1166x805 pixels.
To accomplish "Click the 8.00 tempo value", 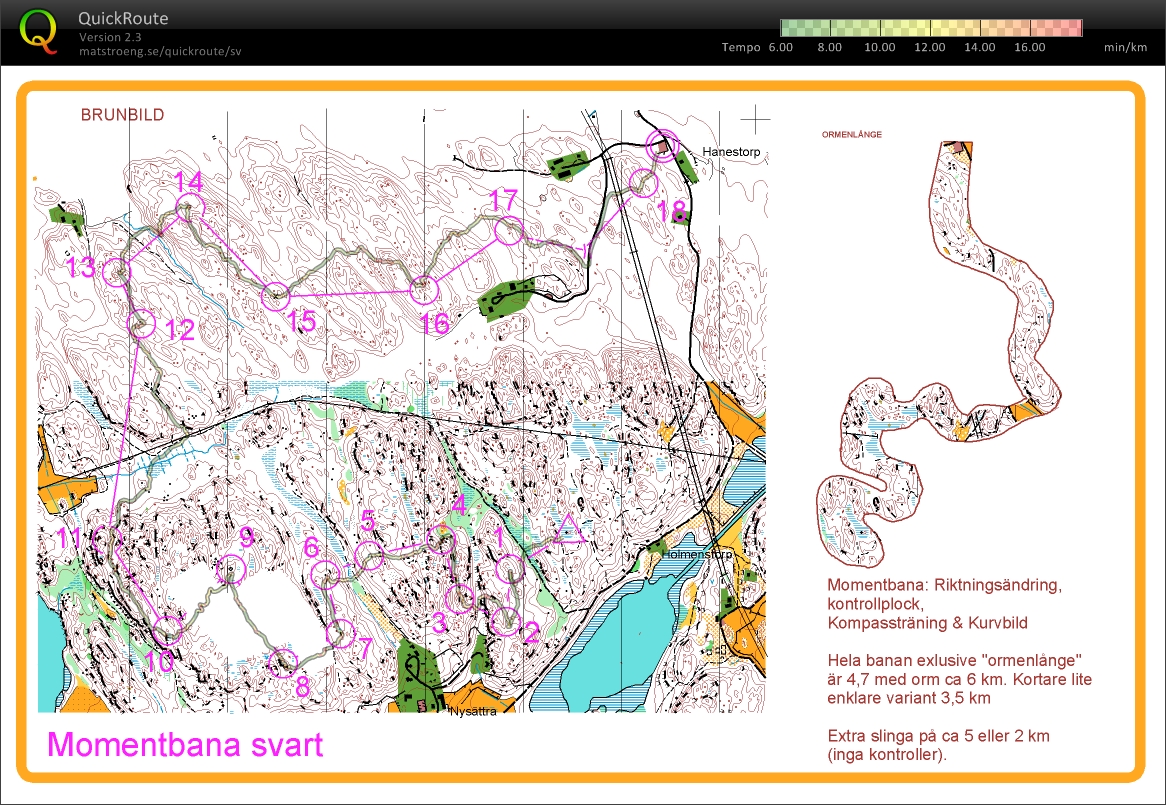I will click(x=830, y=47).
